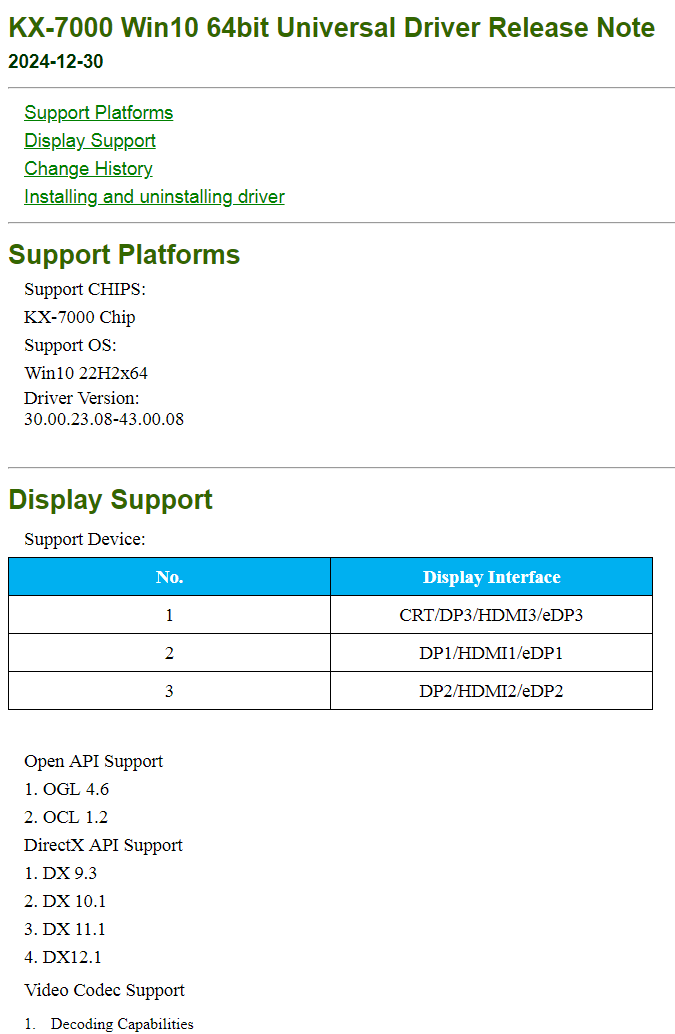675x1034 pixels.
Task: Jump to the Display Support link
Action: pyautogui.click(x=90, y=141)
